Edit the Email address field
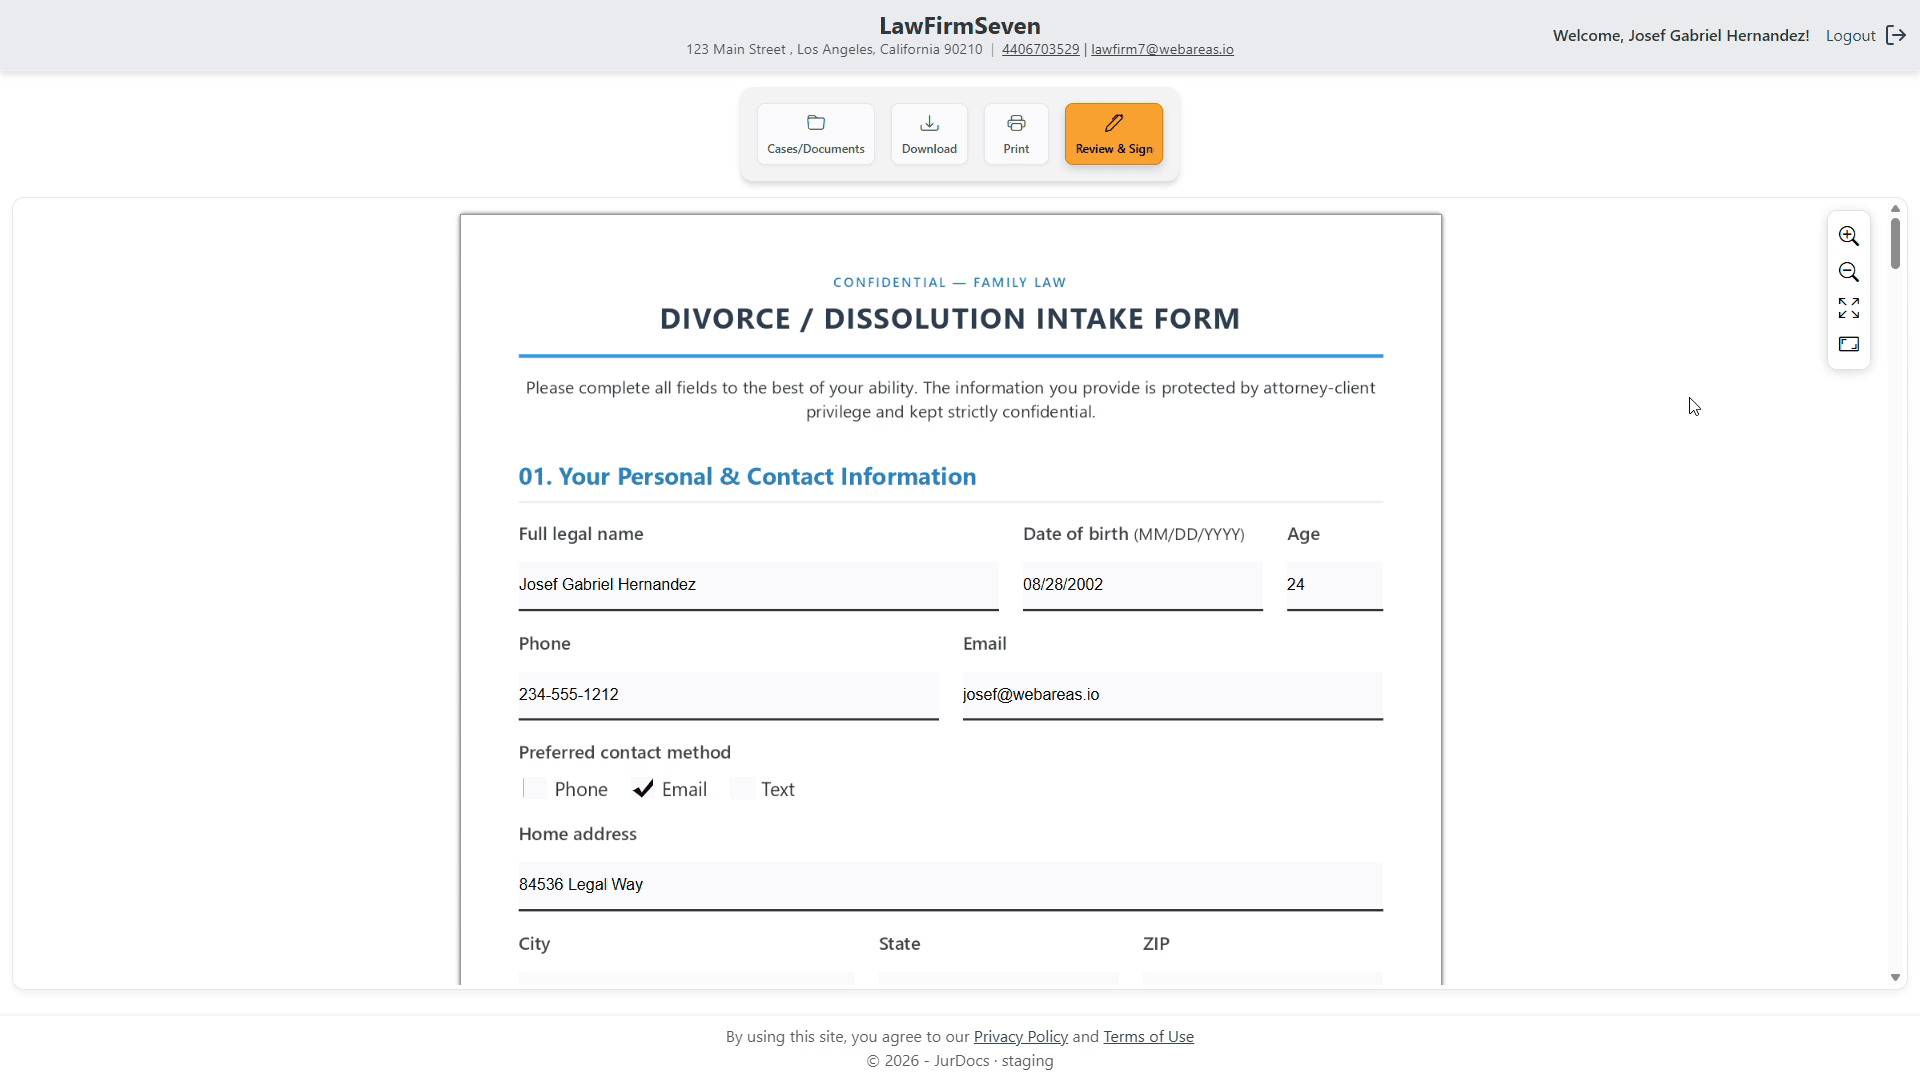Image resolution: width=1920 pixels, height=1080 pixels. click(x=1172, y=695)
